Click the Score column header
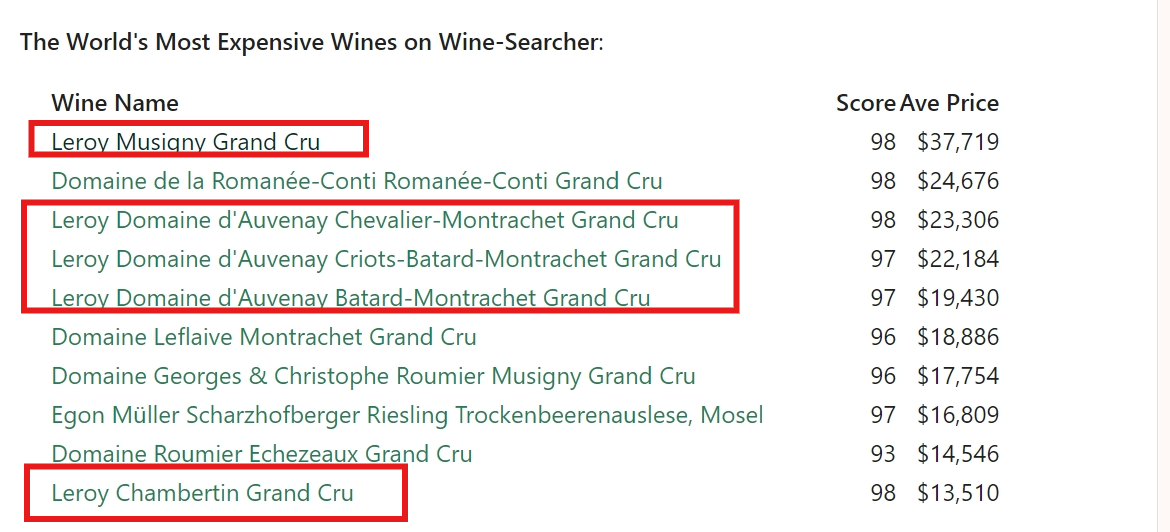This screenshot has width=1170, height=532. click(x=866, y=103)
